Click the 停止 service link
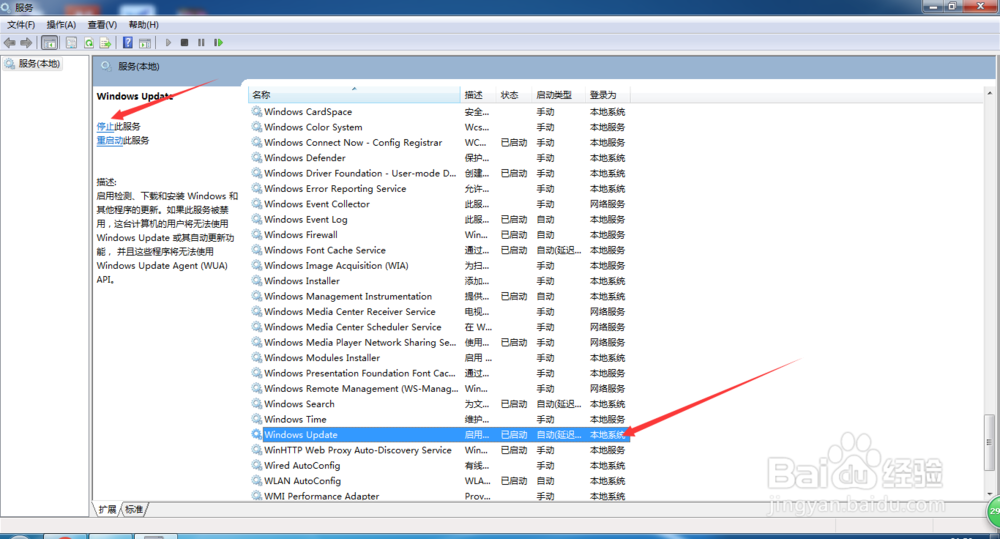1000x539 pixels. 105,126
